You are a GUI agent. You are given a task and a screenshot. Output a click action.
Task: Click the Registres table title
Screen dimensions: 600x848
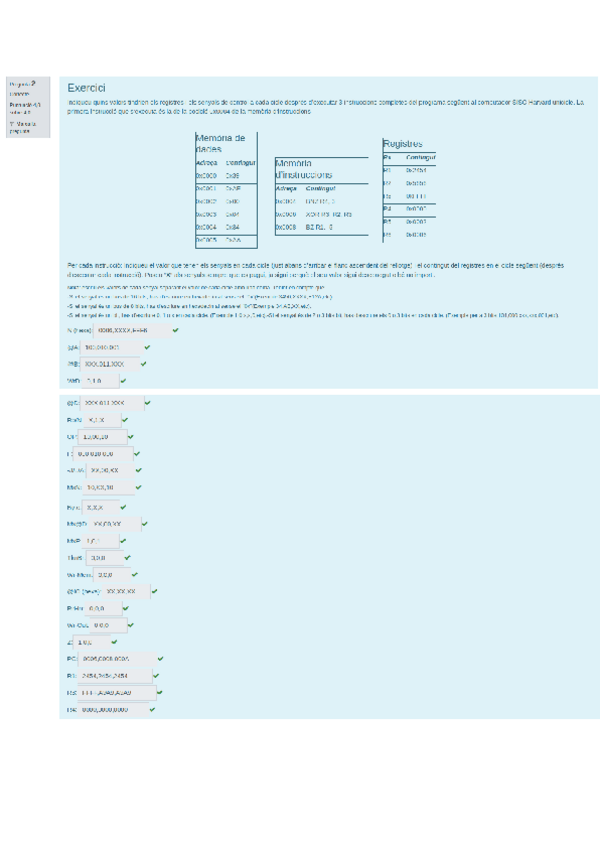pyautogui.click(x=403, y=143)
